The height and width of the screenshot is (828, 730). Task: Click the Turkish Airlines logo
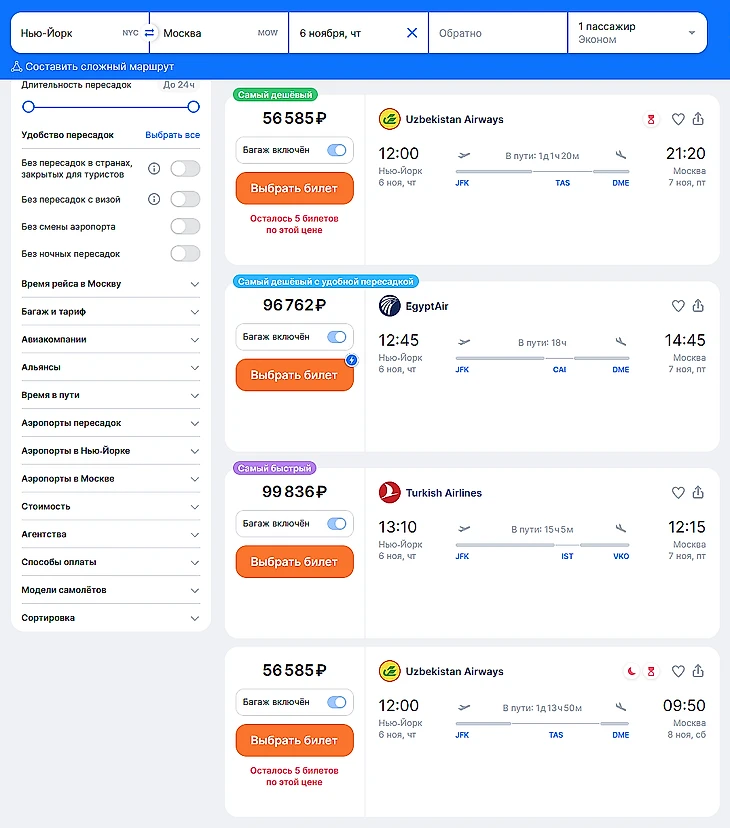389,493
